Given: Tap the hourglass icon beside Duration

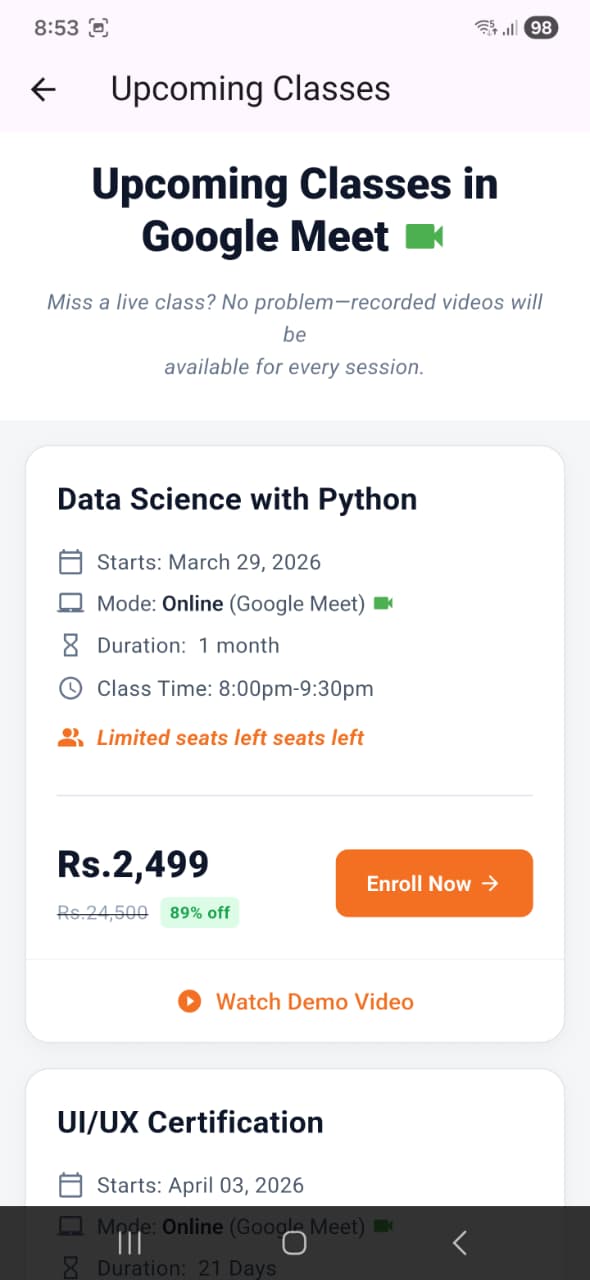Looking at the screenshot, I should 70,645.
